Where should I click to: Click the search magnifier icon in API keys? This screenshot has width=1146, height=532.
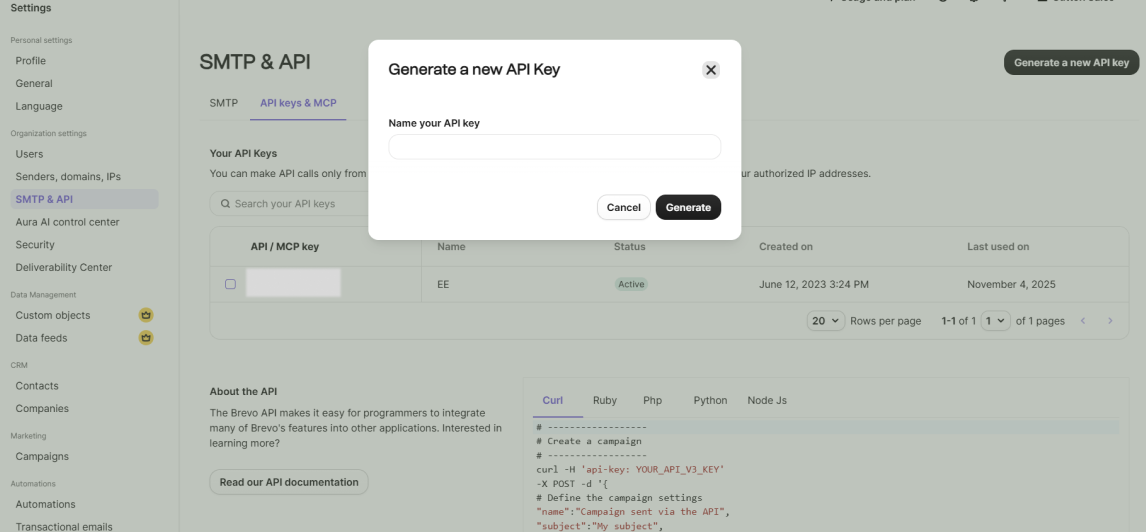point(225,204)
